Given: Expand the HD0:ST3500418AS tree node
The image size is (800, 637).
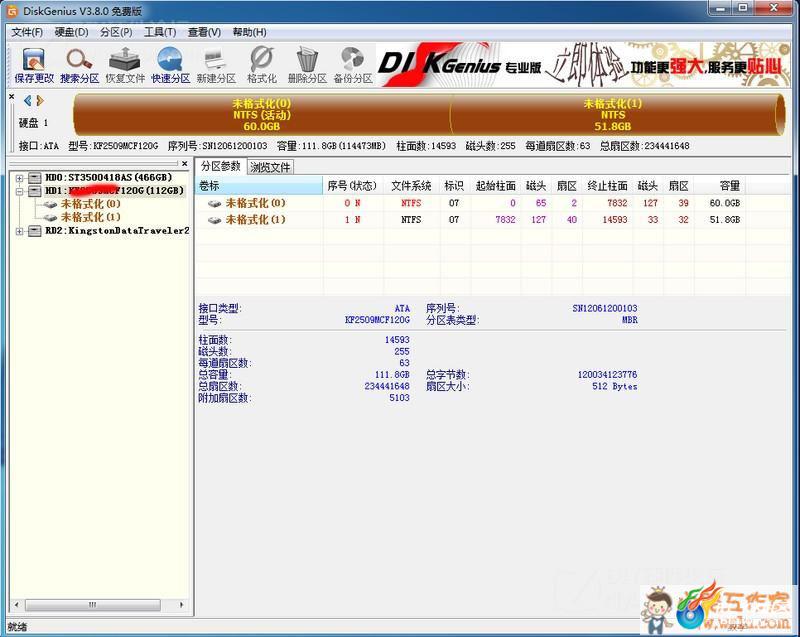Looking at the screenshot, I should [19, 178].
